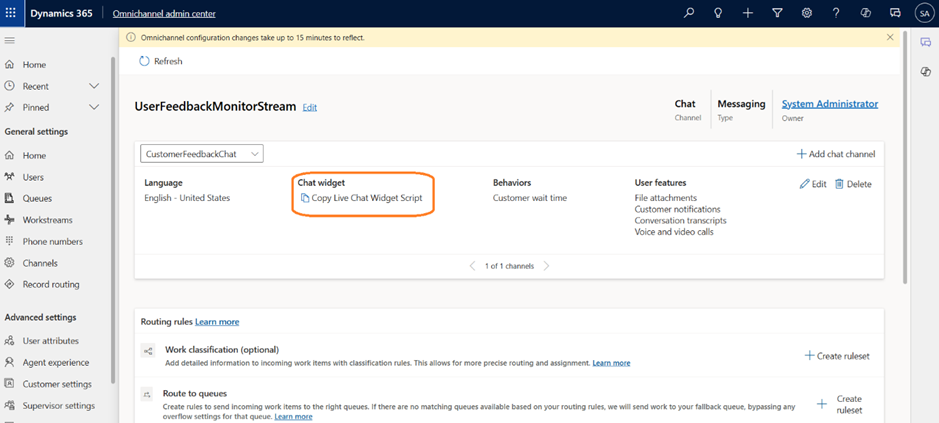This screenshot has width=939, height=423.
Task: Open the System Administrator owner link
Action: tap(829, 104)
